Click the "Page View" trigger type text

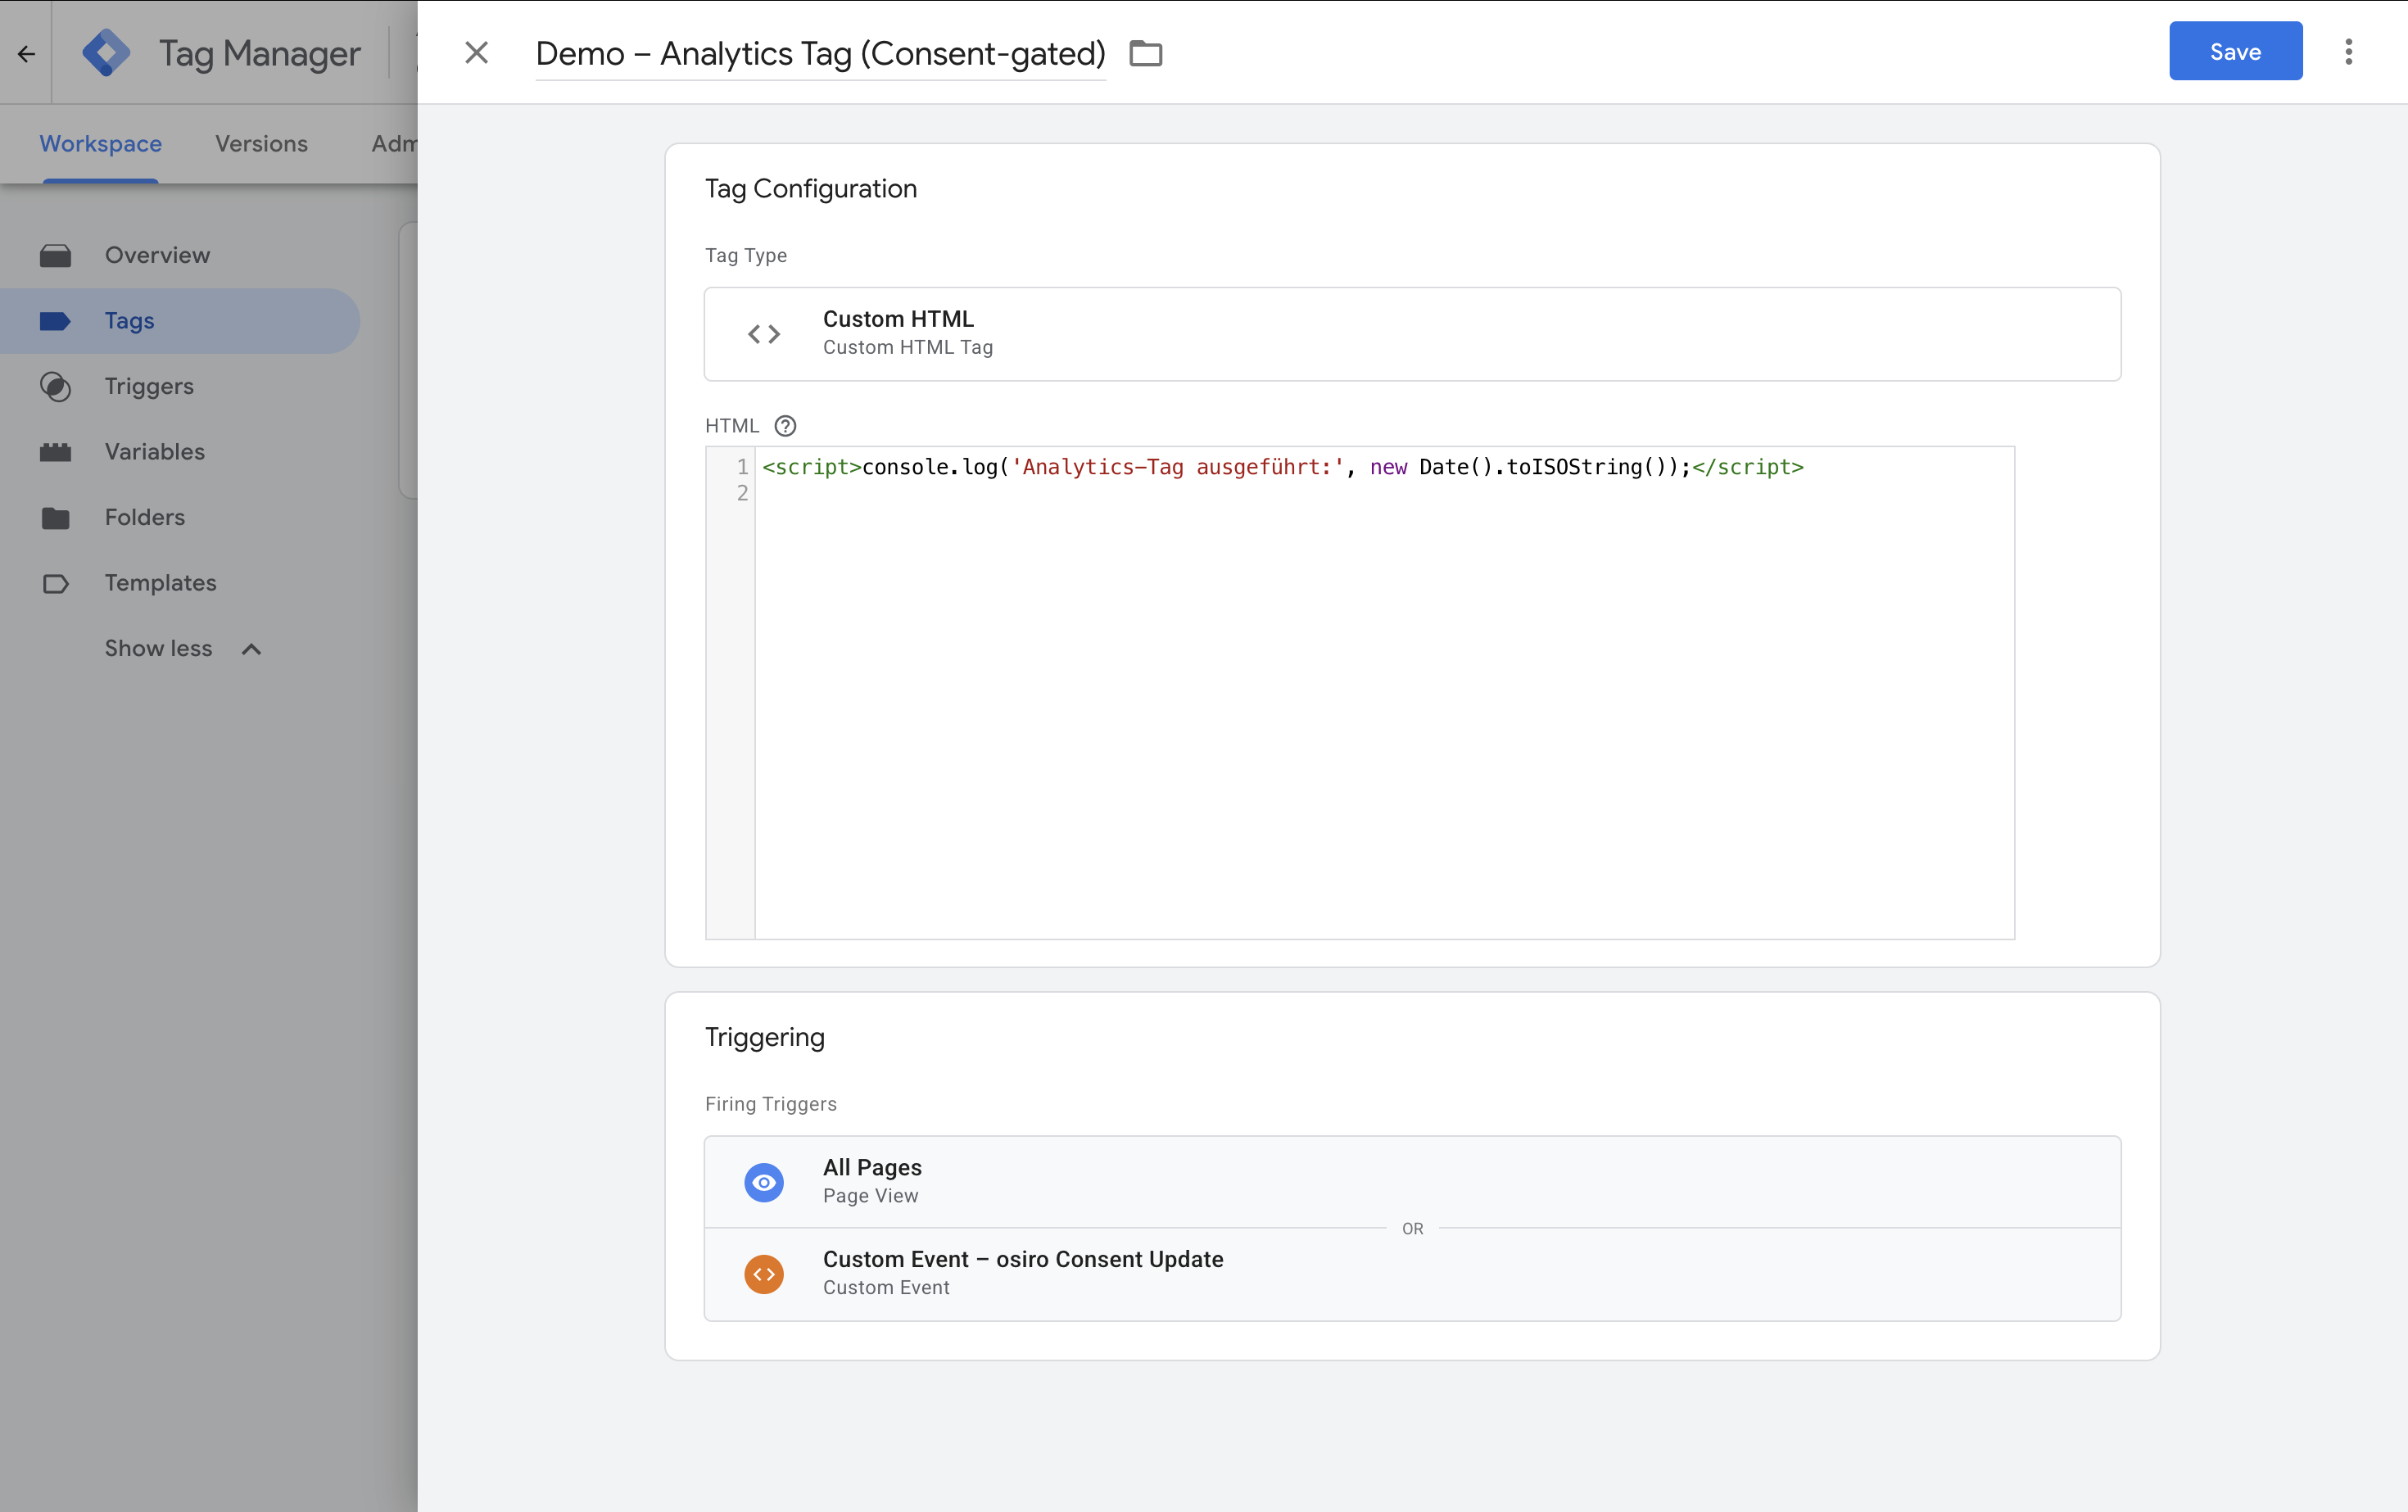[x=870, y=1196]
